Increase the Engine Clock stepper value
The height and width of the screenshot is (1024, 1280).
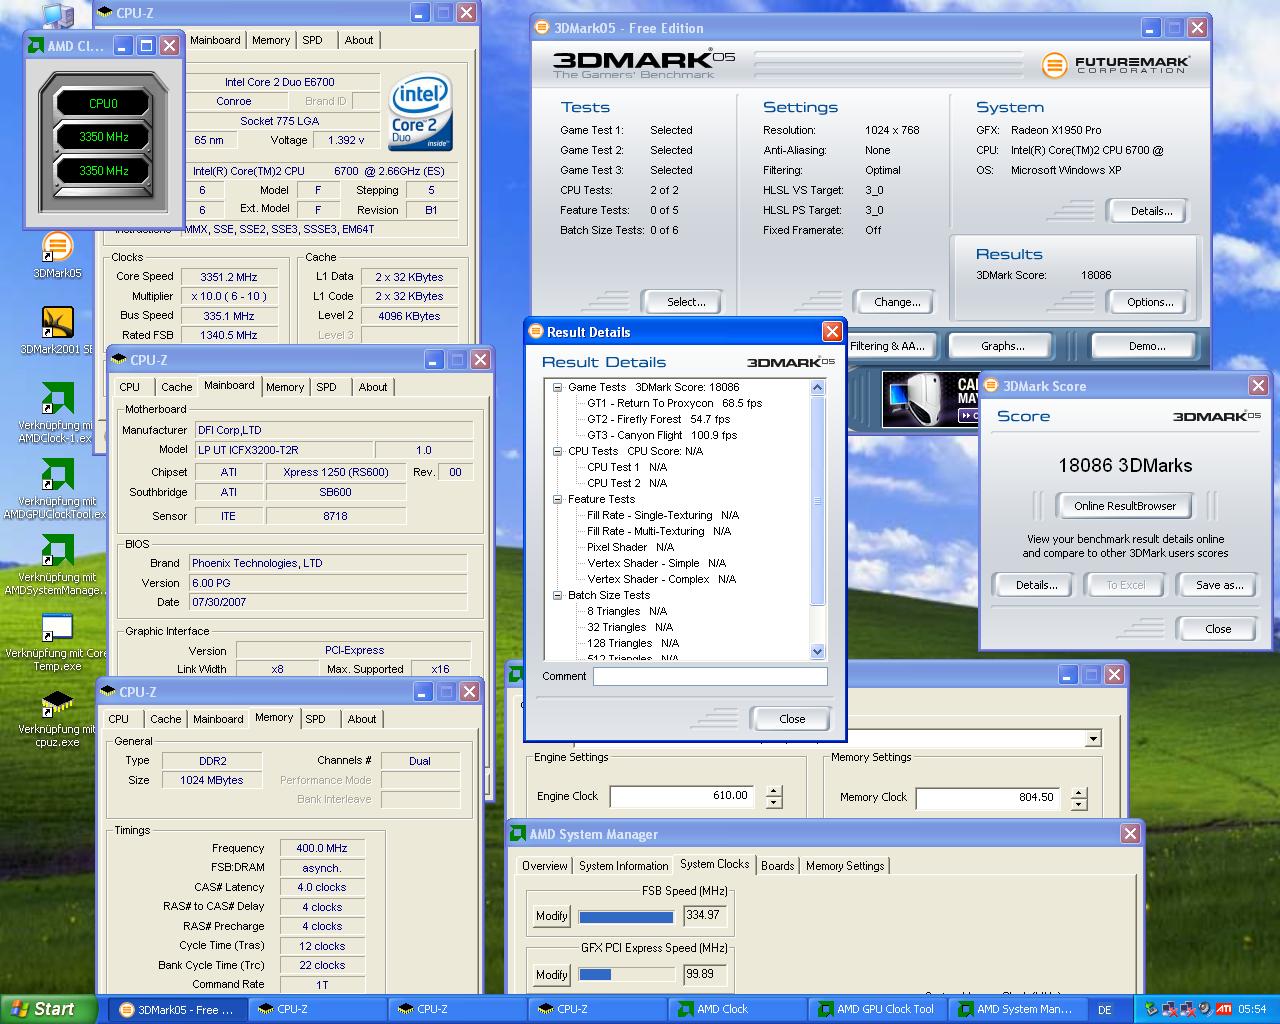pyautogui.click(x=774, y=791)
